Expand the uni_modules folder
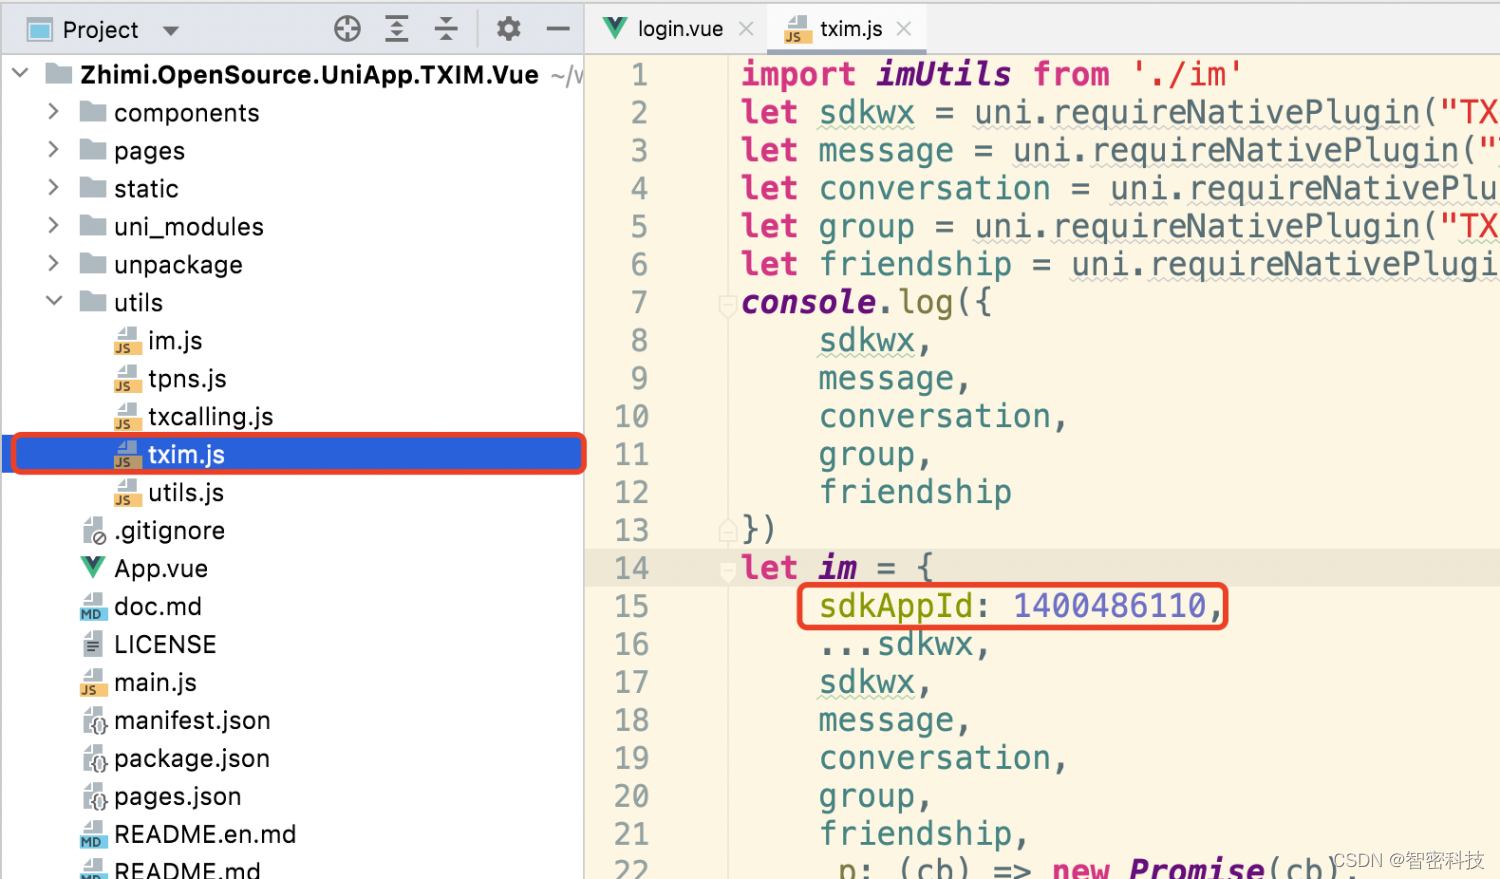Viewport: 1500px width, 879px height. (x=54, y=225)
